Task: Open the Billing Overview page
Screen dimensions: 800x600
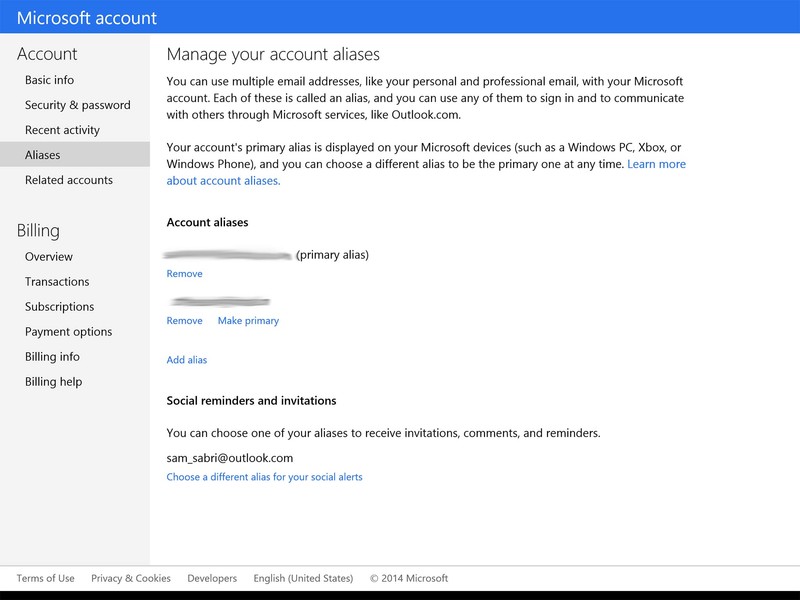Action: click(x=49, y=257)
